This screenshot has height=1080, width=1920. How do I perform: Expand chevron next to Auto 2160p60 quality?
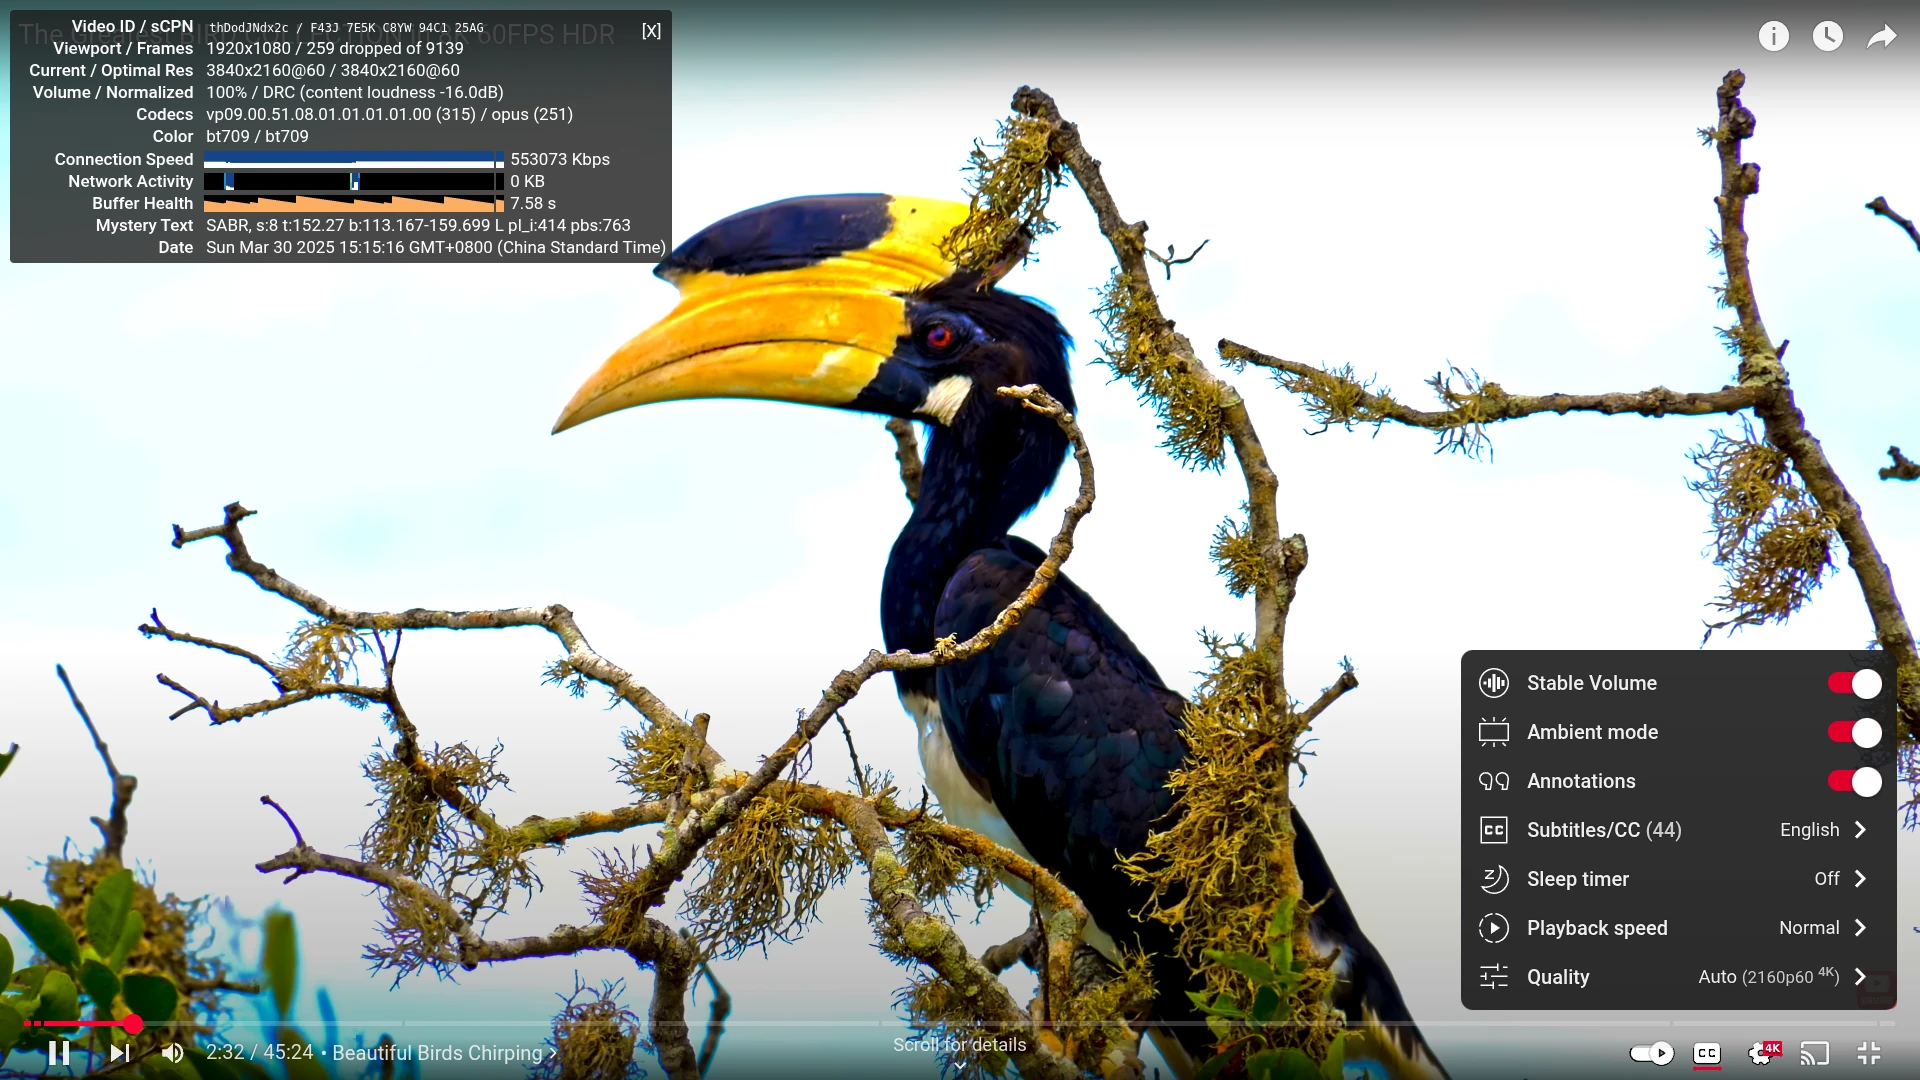pyautogui.click(x=1860, y=977)
